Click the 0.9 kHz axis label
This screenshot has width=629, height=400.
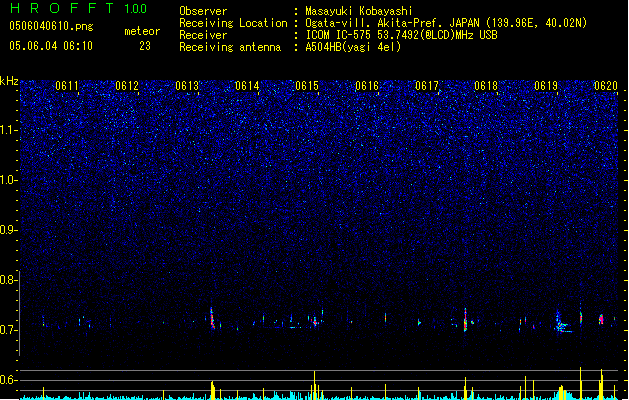point(9,230)
